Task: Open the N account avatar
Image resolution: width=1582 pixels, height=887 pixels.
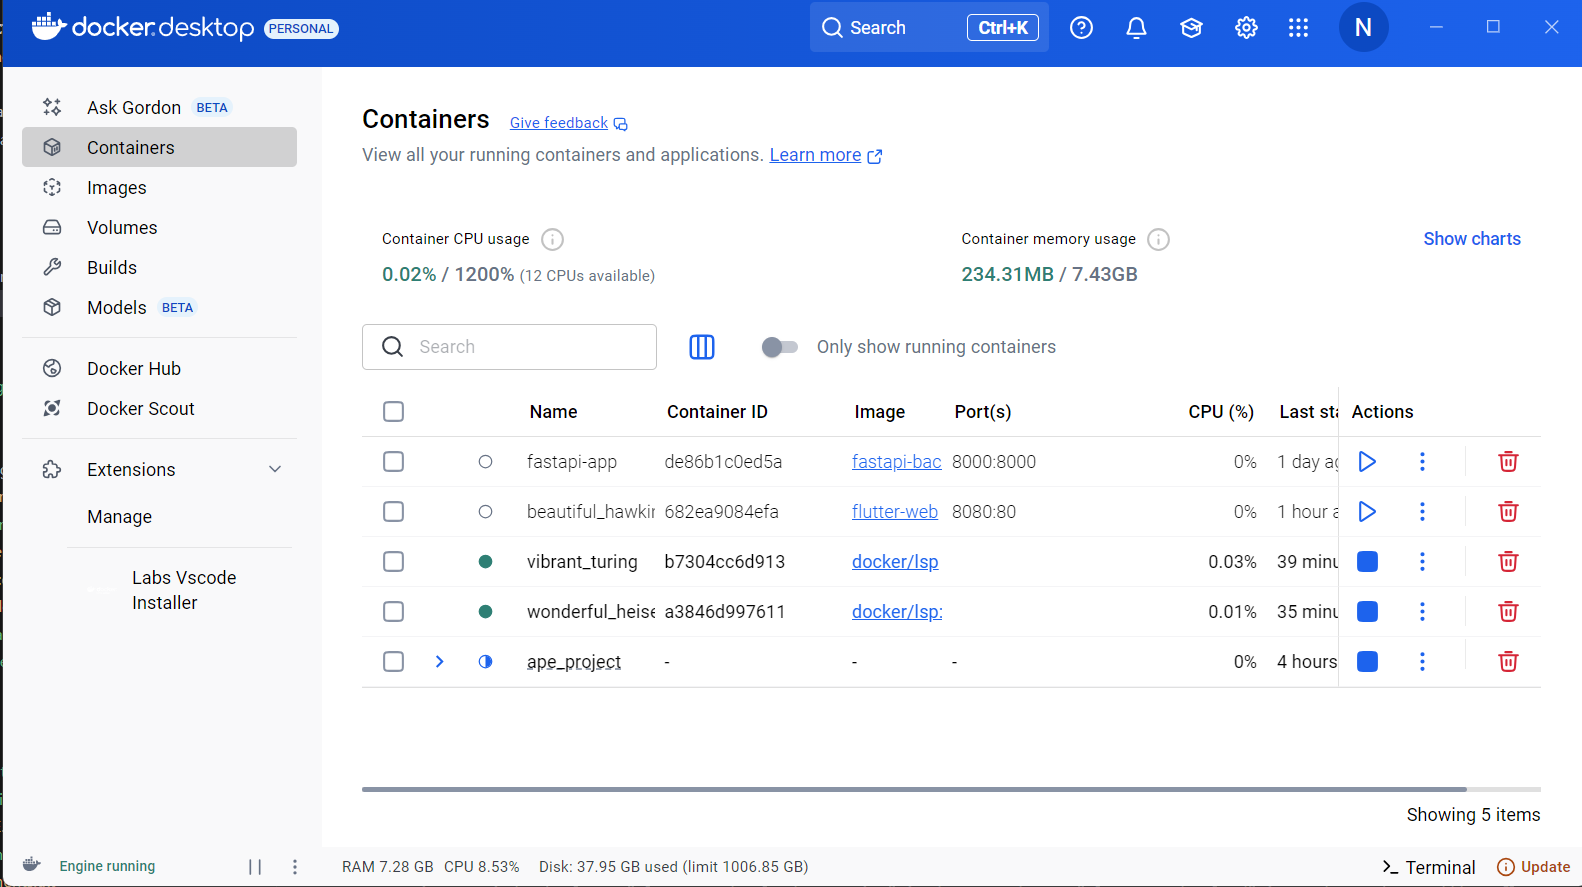Action: 1363,27
